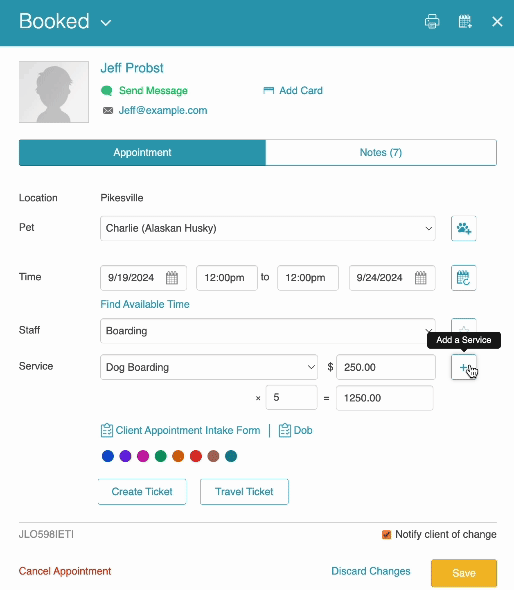The width and height of the screenshot is (514, 590).
Task: Click the Send Message chat icon
Action: (107, 91)
